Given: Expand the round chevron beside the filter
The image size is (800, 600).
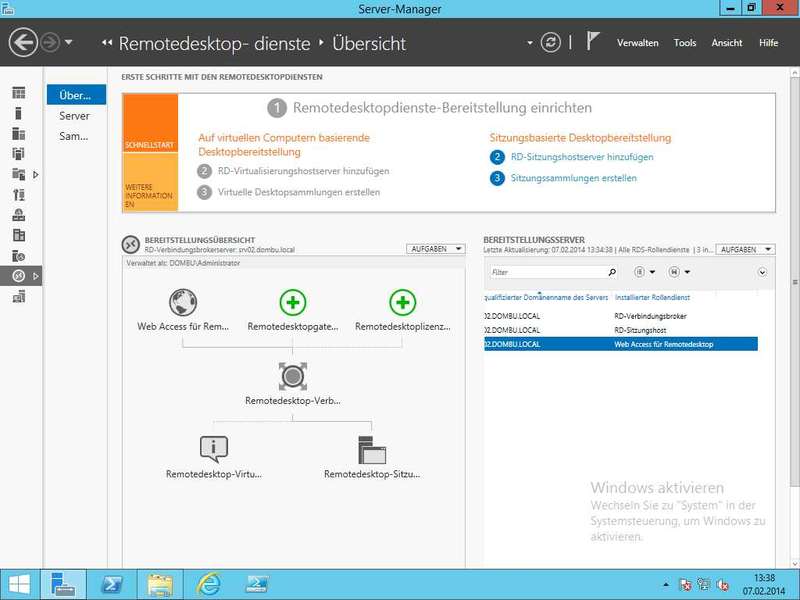Looking at the screenshot, I should pyautogui.click(x=763, y=272).
